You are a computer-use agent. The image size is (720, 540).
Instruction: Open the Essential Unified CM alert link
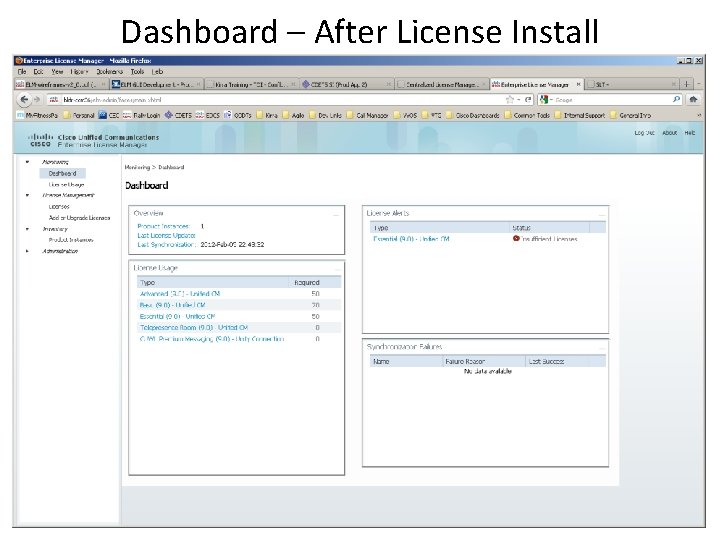[411, 239]
